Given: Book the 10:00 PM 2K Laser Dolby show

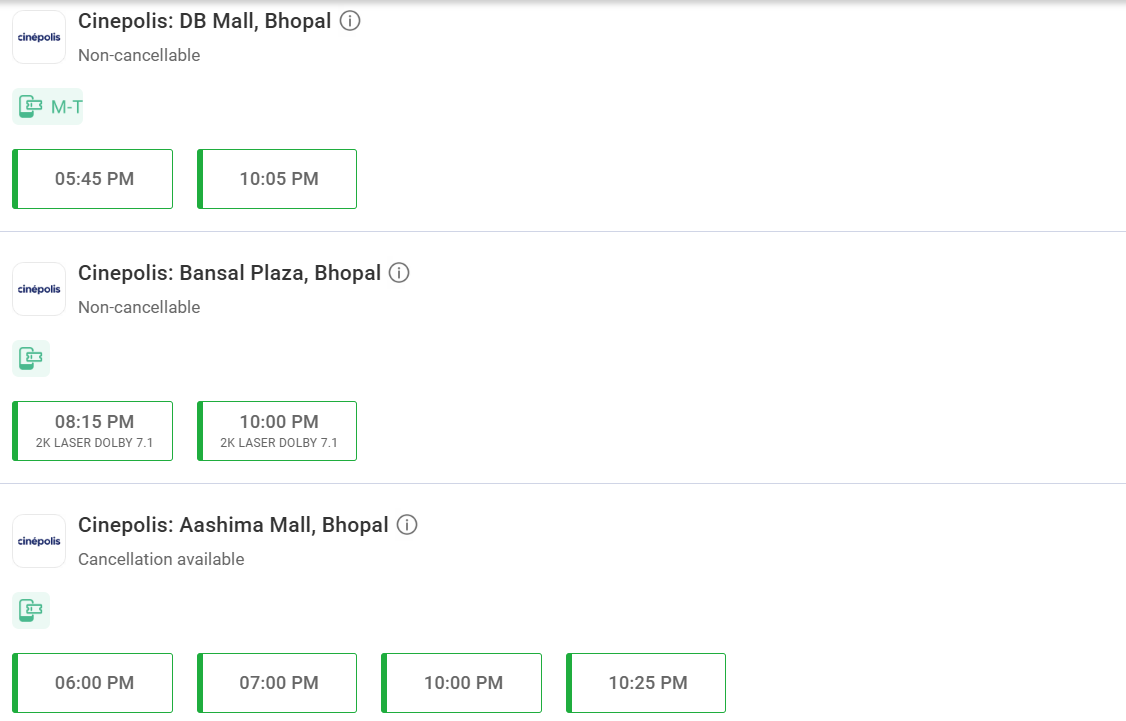Looking at the screenshot, I should pyautogui.click(x=277, y=431).
